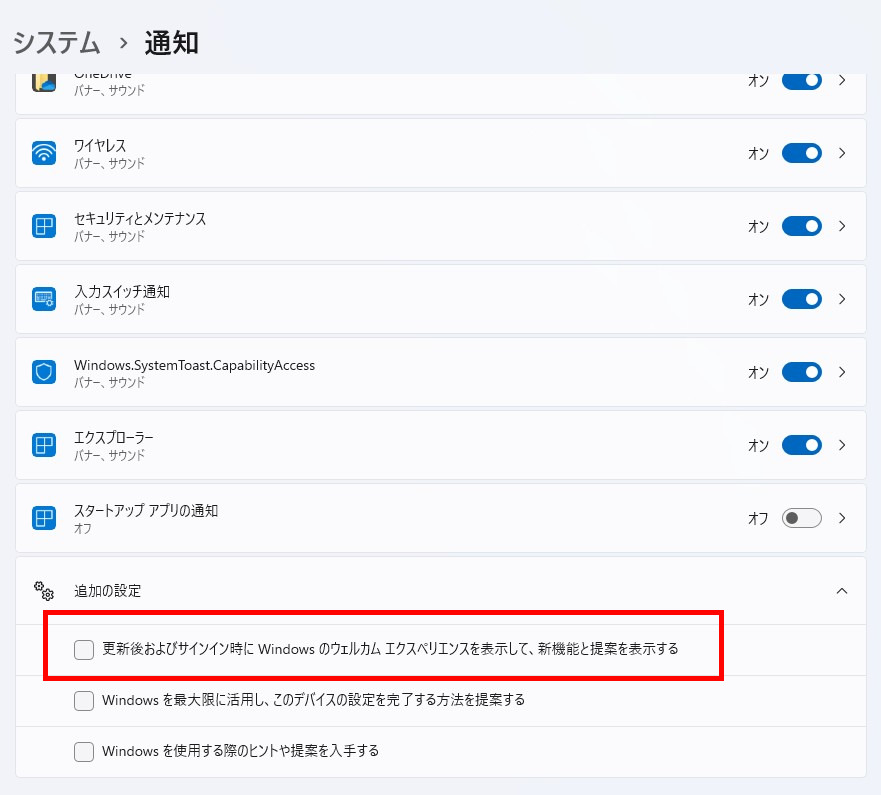
Task: Switch off the 入力スイッチ通知 toggle
Action: 802,299
